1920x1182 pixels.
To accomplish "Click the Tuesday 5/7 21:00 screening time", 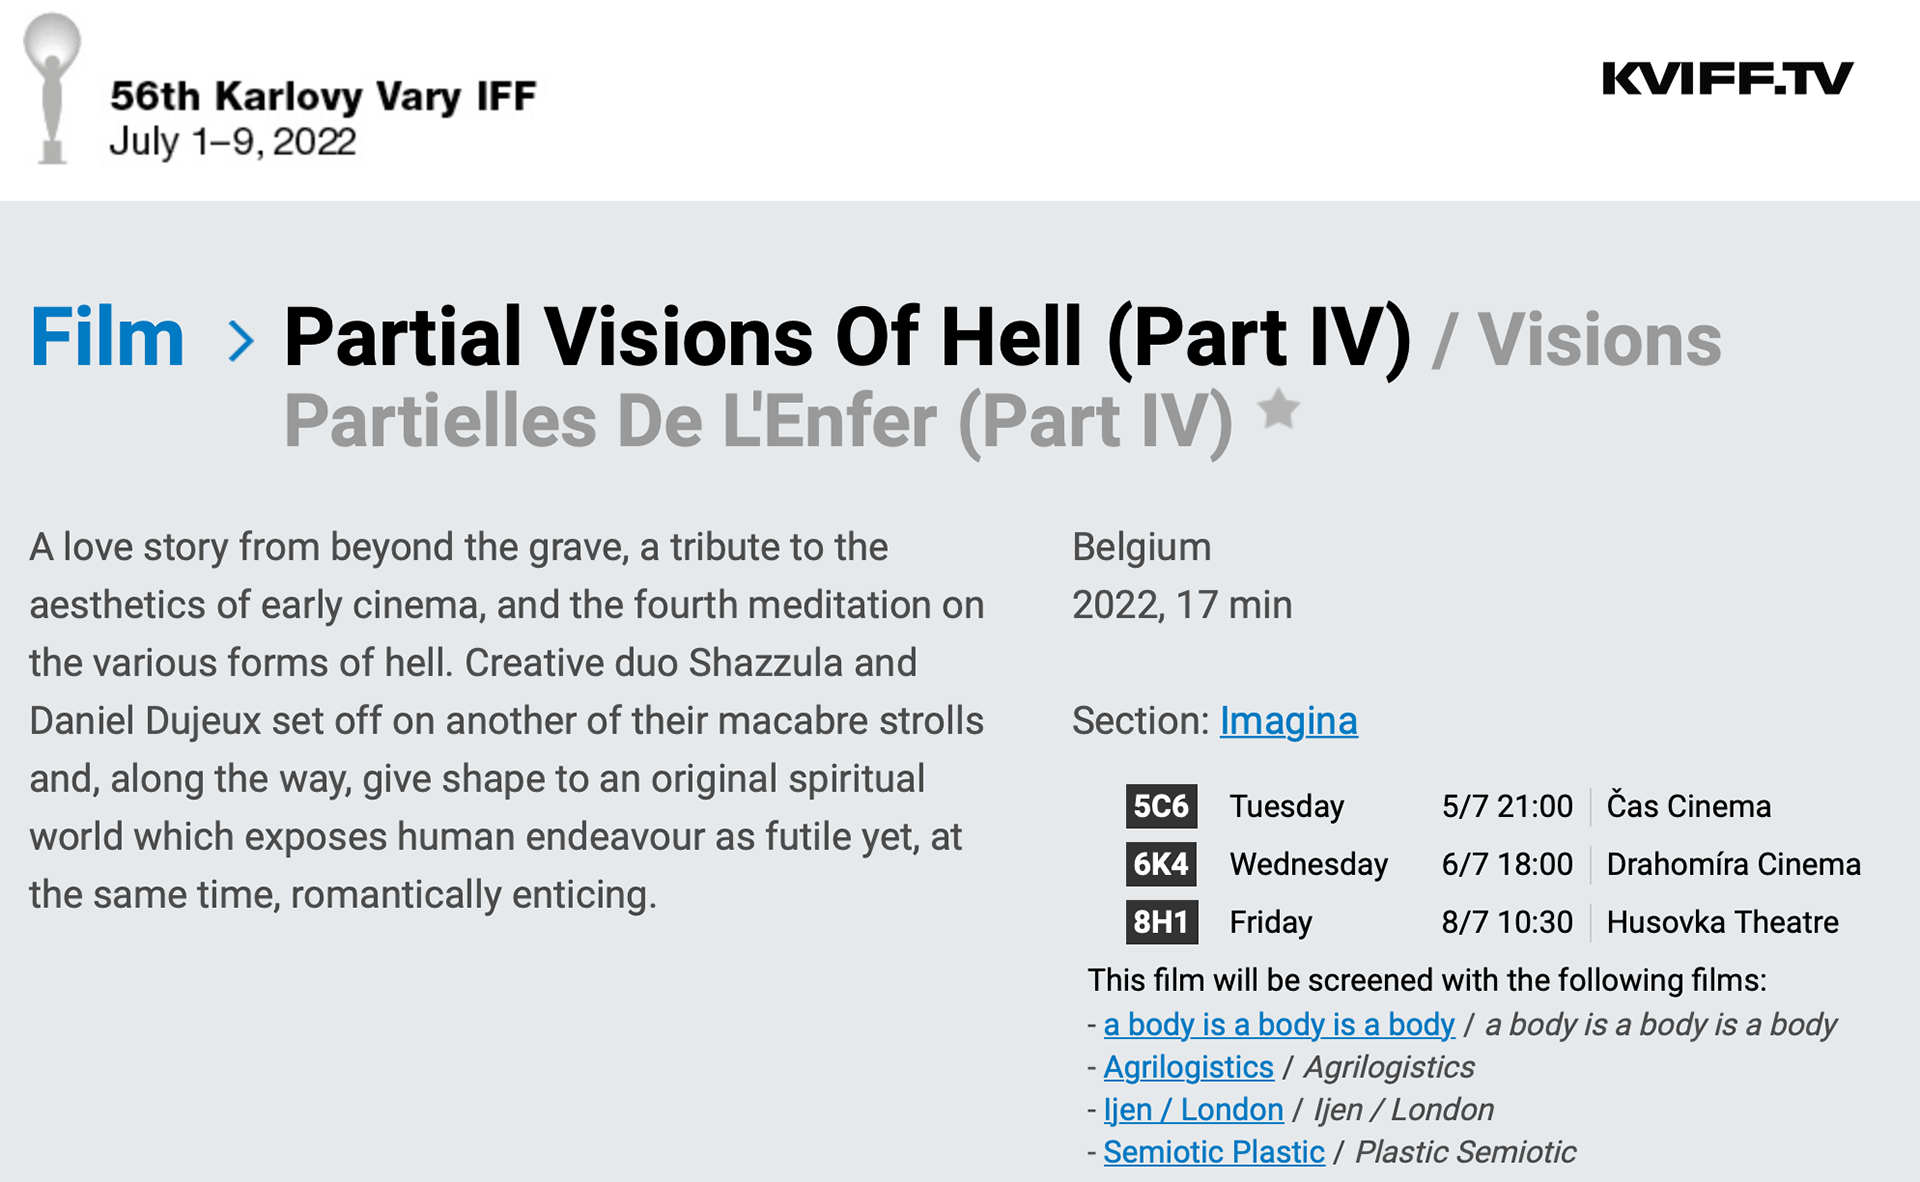I will tap(1506, 806).
